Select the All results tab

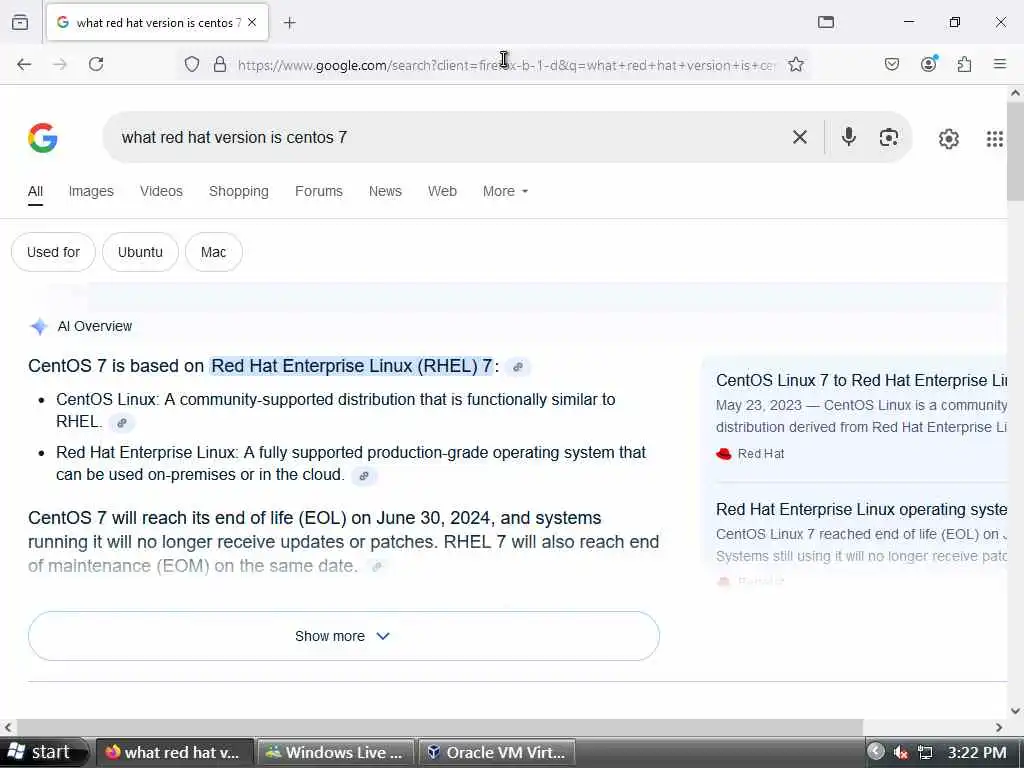(x=35, y=191)
